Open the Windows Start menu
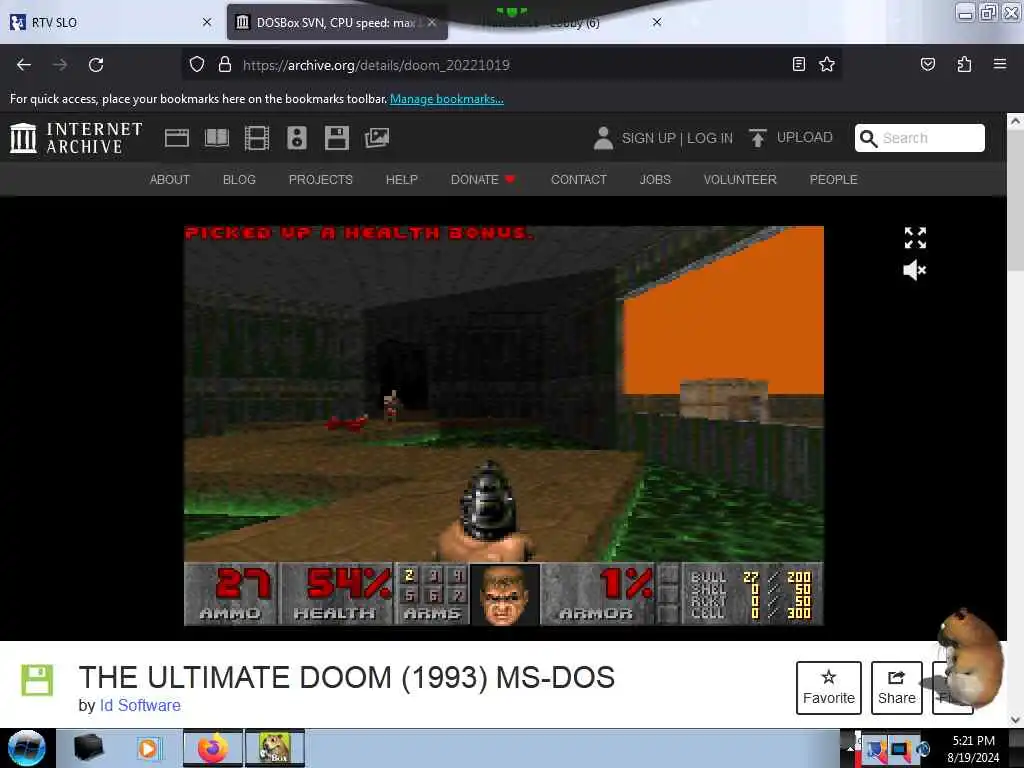Viewport: 1024px width, 768px height. click(27, 748)
